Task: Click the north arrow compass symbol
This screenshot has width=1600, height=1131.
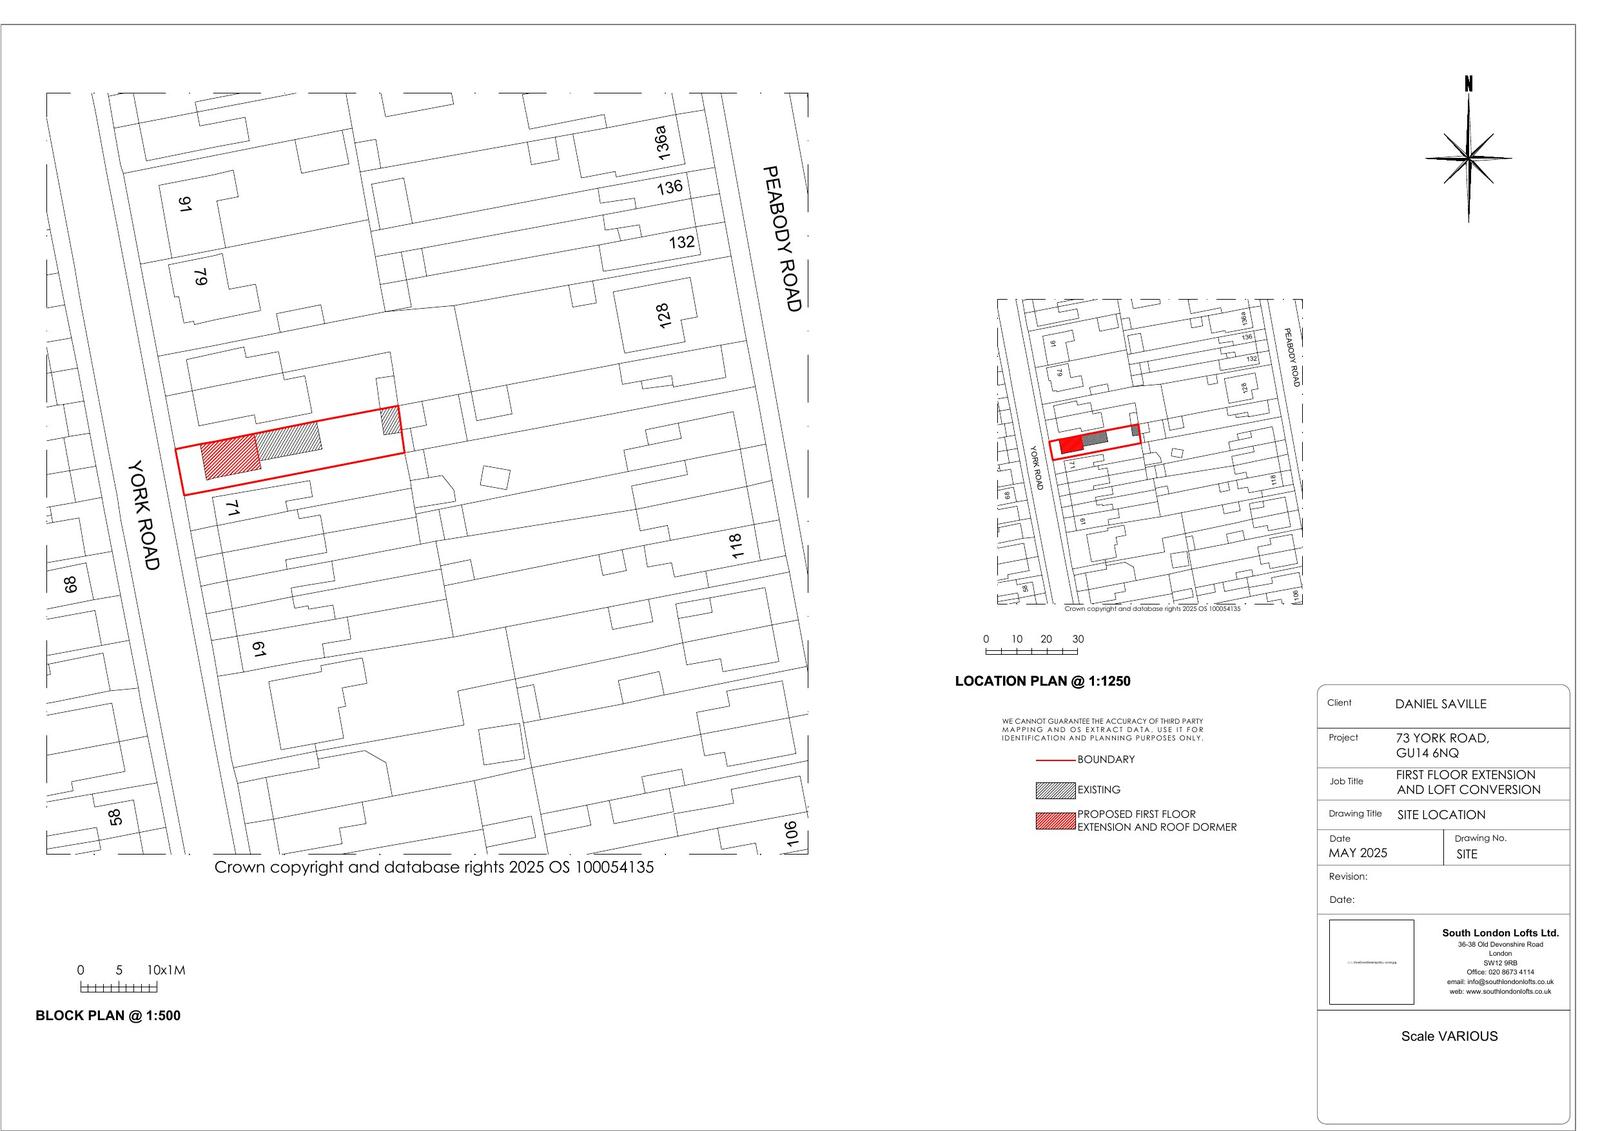Action: 1468,155
